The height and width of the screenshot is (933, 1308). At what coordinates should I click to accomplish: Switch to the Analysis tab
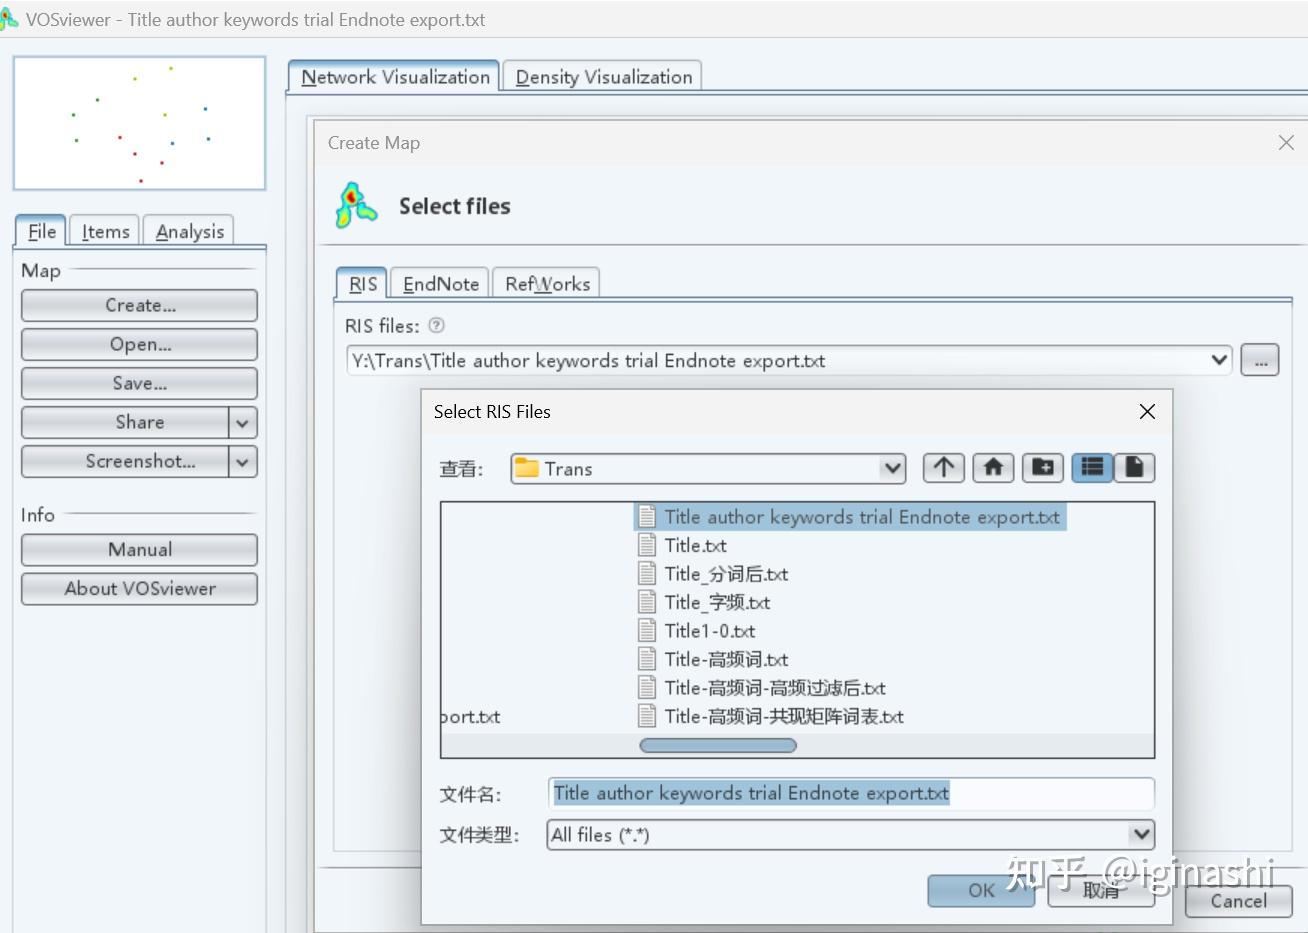coord(188,230)
